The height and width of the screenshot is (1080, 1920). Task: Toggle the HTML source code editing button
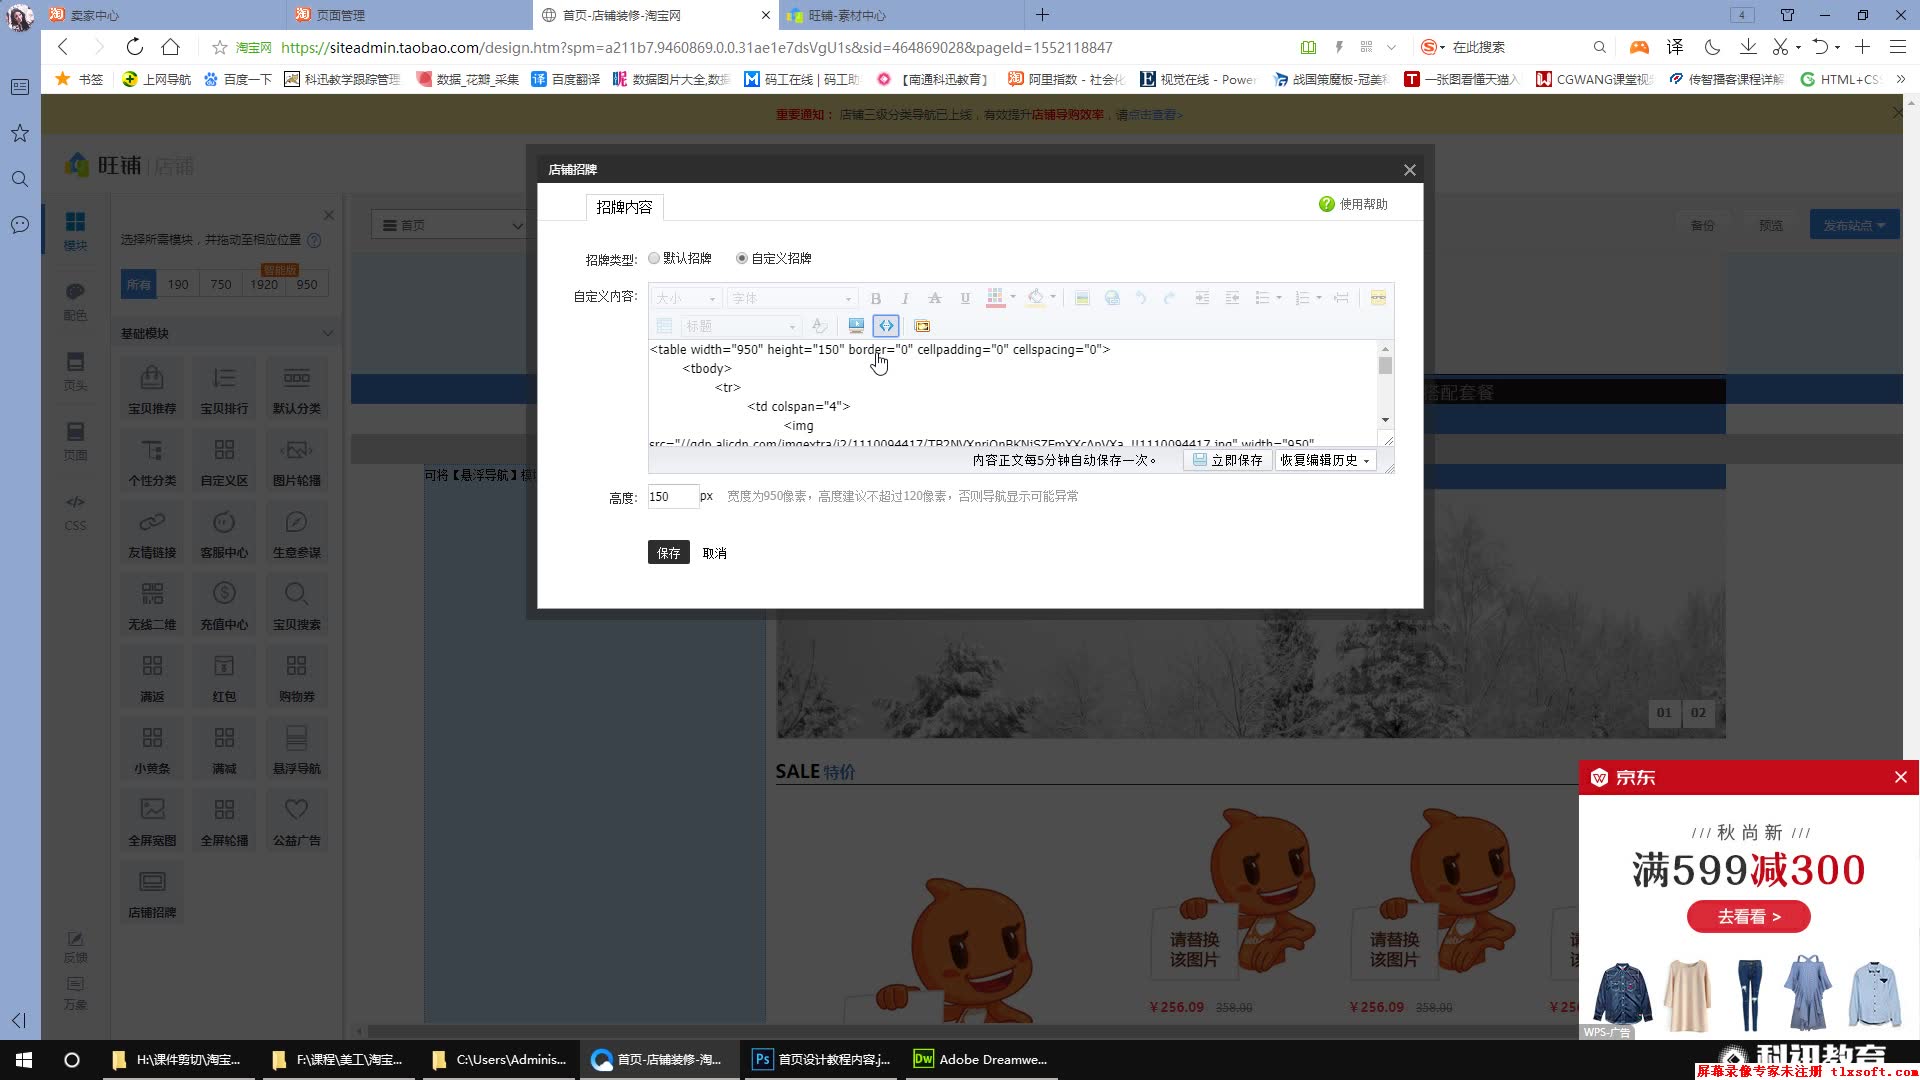tap(886, 326)
